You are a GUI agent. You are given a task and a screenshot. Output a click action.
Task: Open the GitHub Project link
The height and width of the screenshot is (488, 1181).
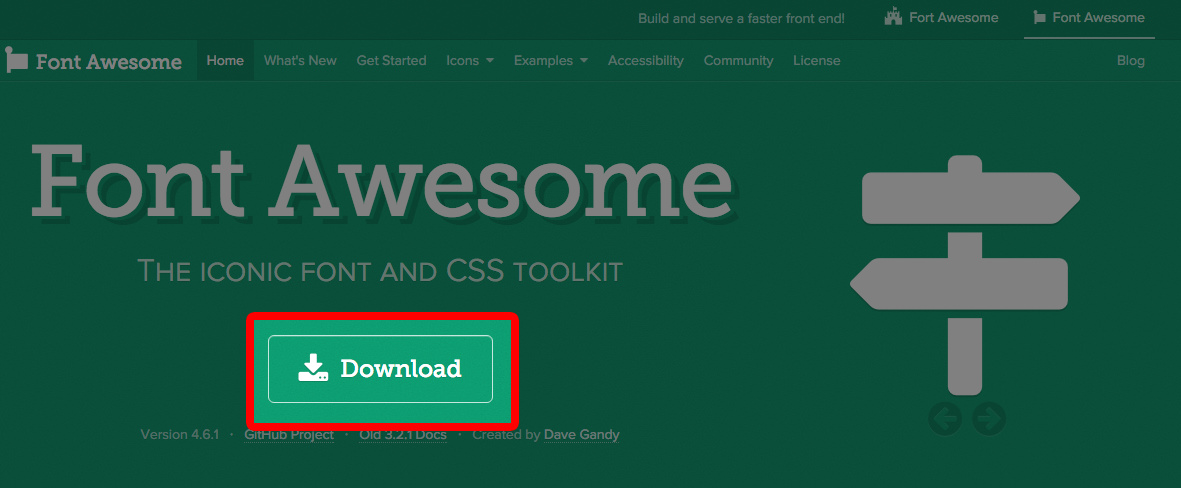tap(289, 435)
